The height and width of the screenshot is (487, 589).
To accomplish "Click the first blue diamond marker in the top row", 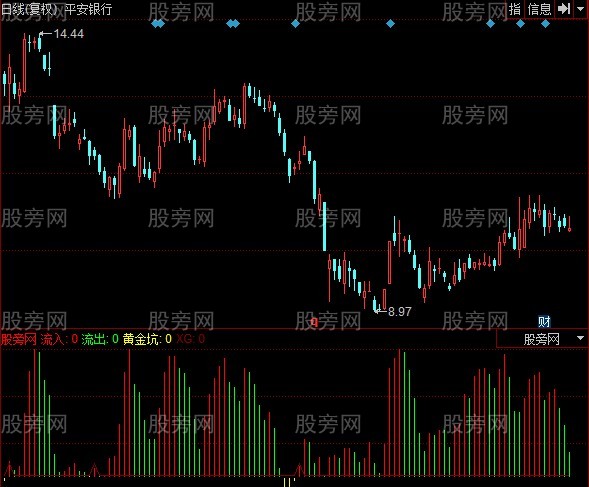I will pyautogui.click(x=156, y=24).
